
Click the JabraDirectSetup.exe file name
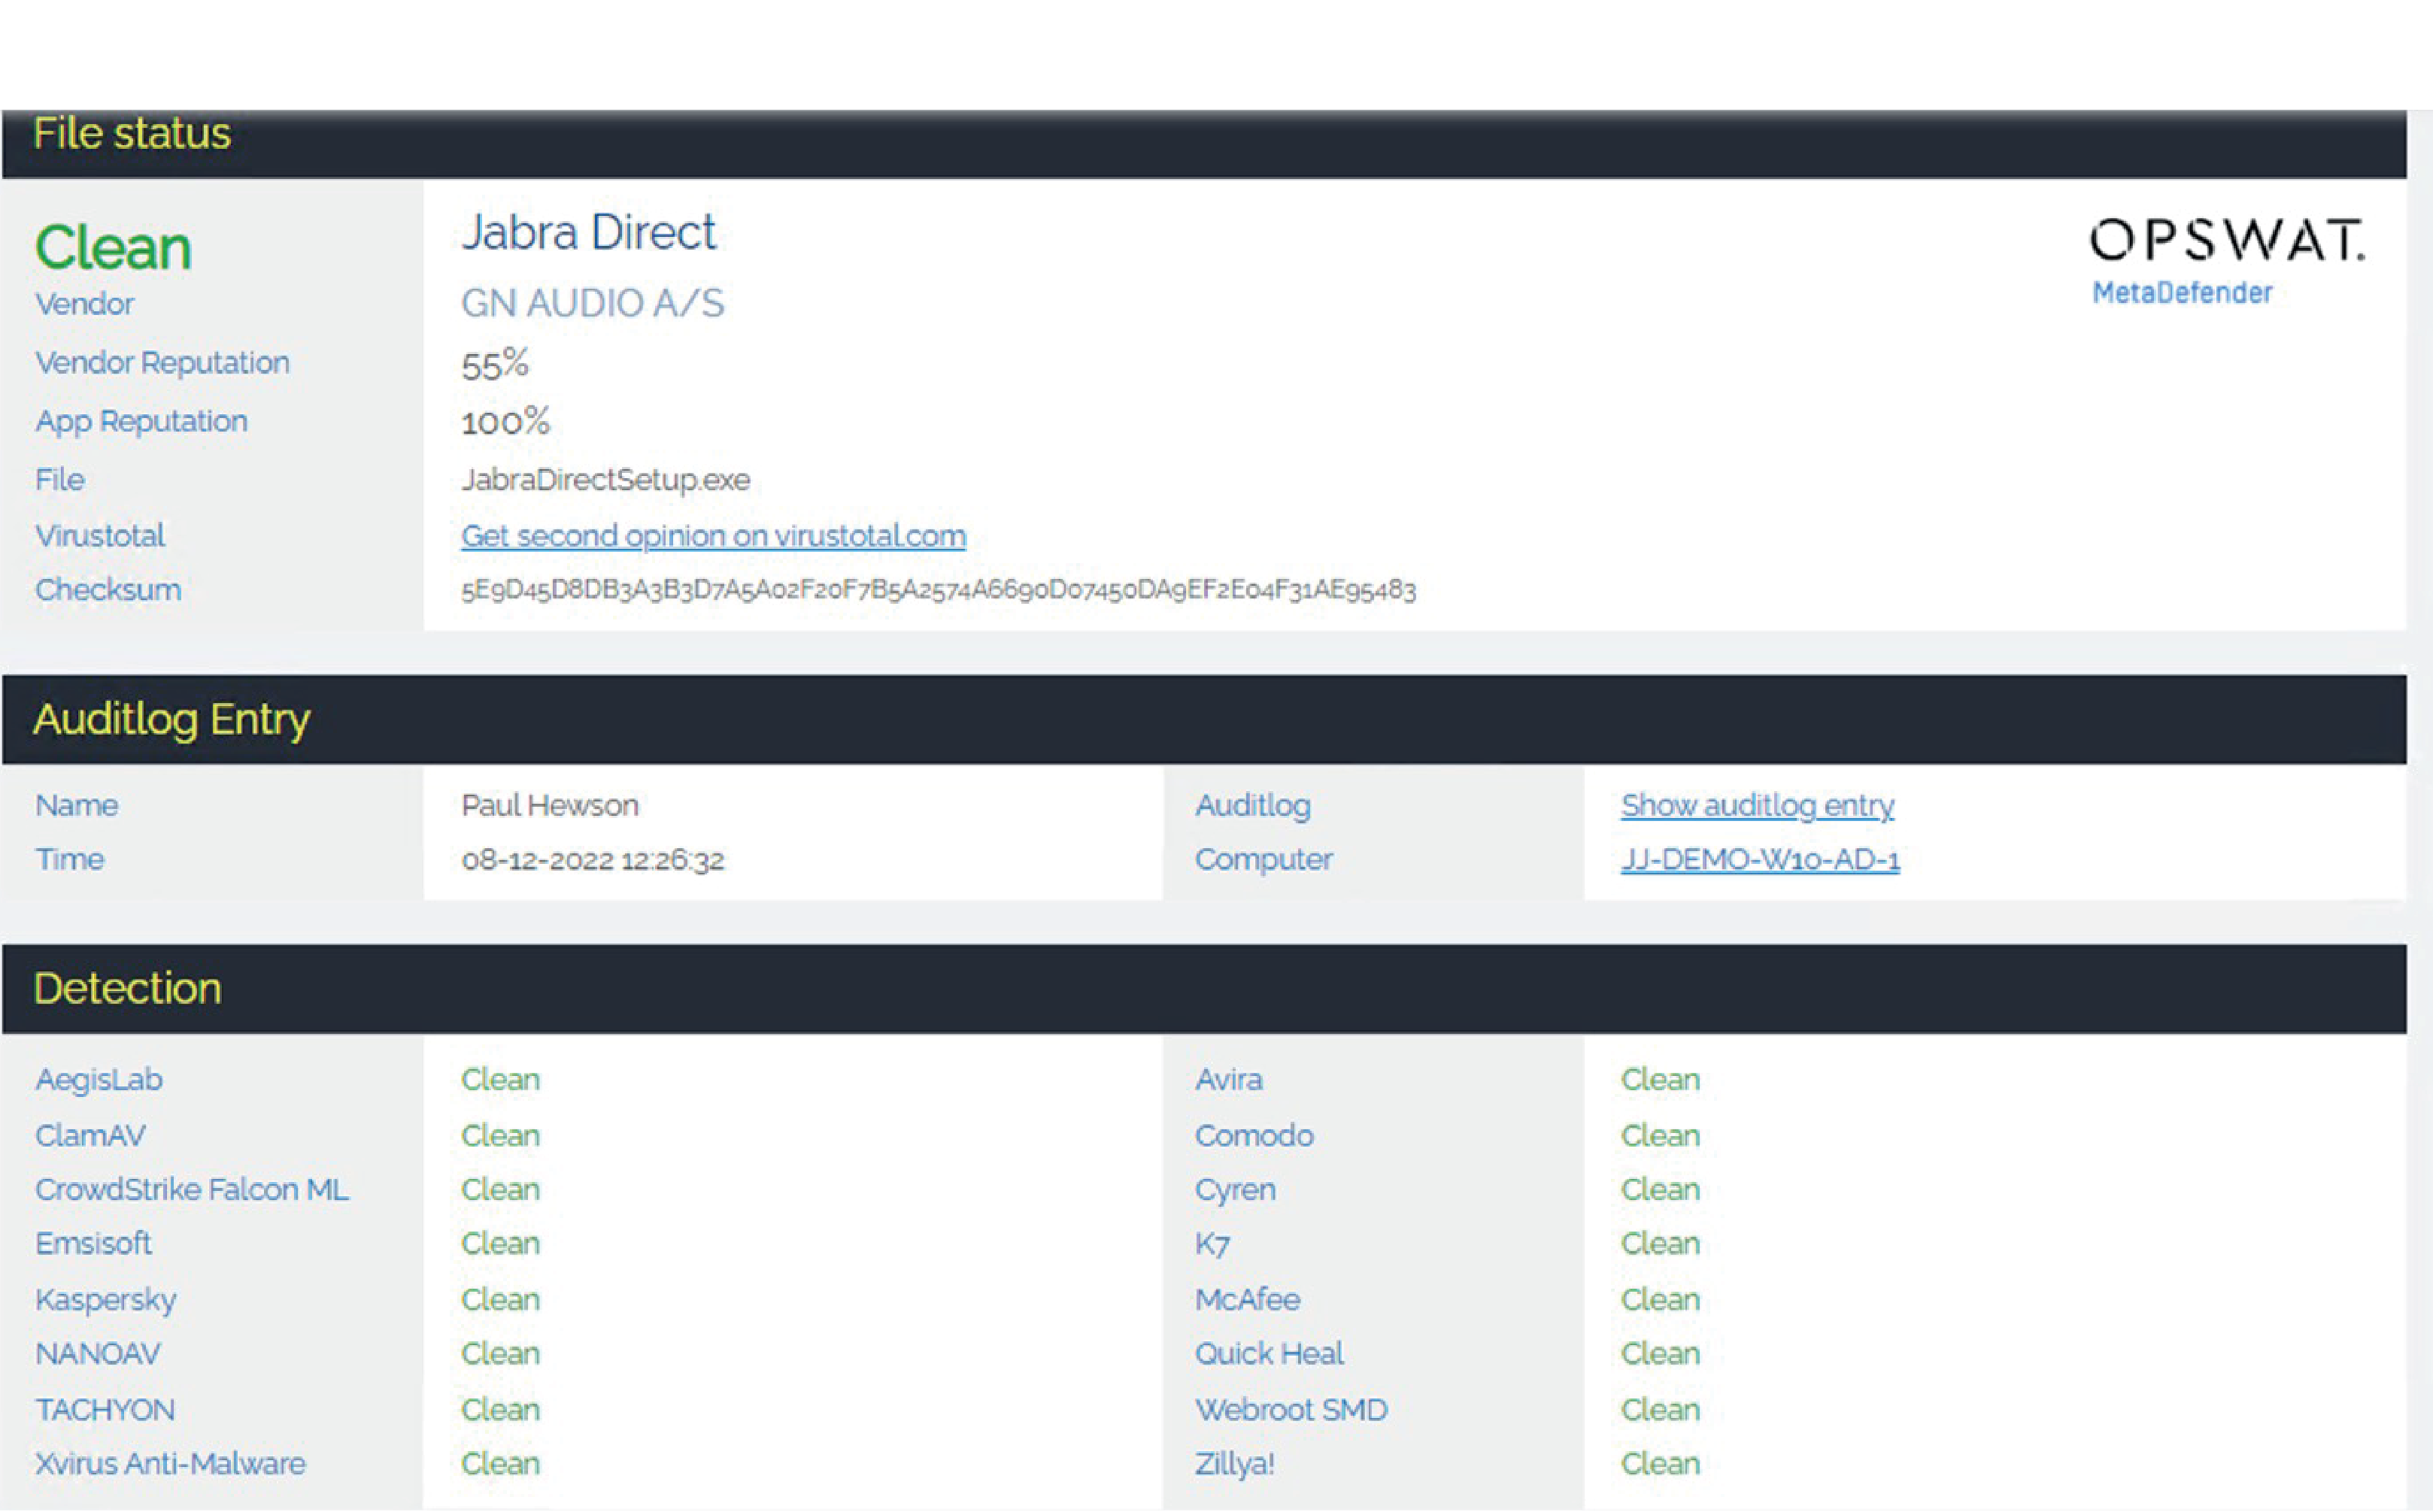[x=605, y=480]
